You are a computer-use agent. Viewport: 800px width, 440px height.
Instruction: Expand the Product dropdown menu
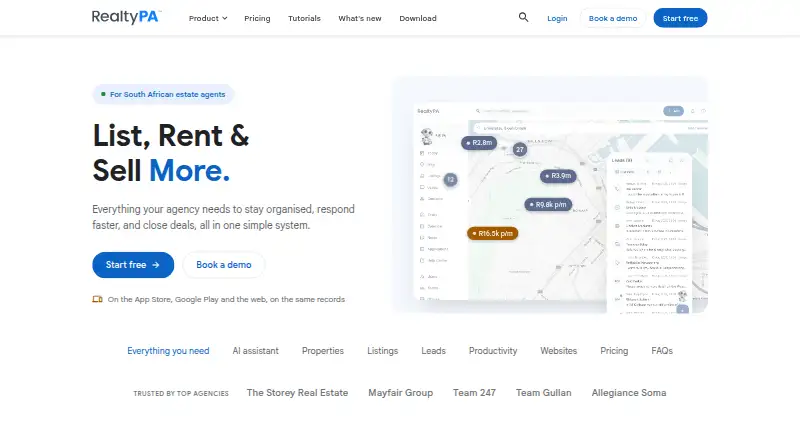point(208,18)
